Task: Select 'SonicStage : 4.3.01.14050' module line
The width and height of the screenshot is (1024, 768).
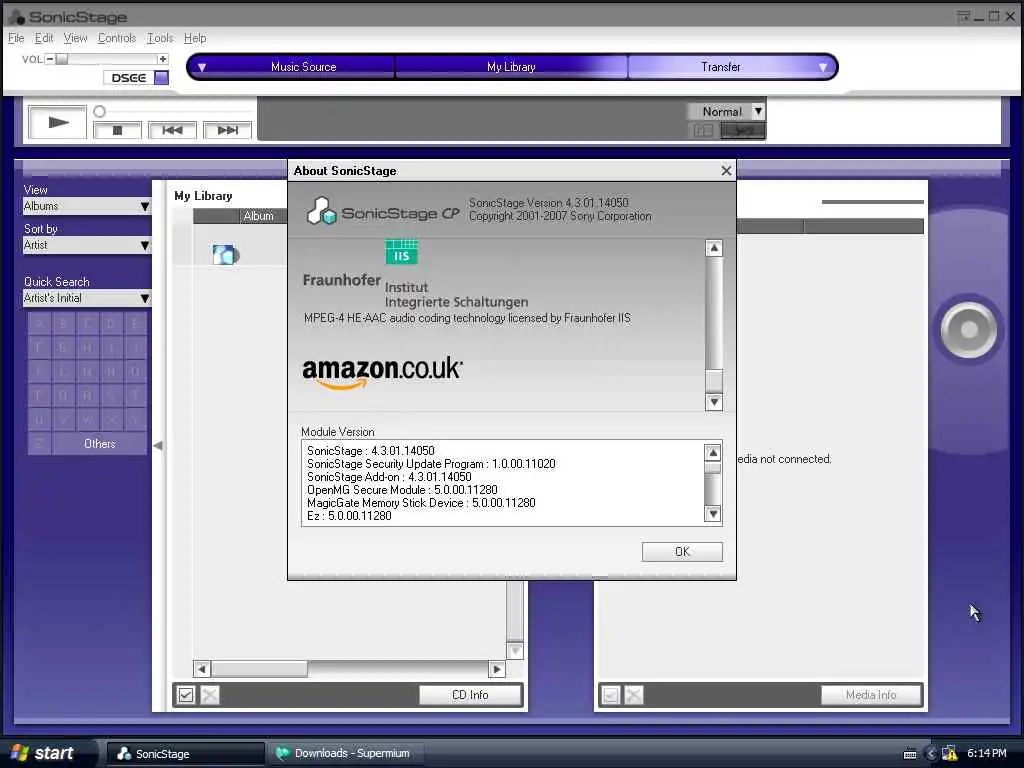Action: pyautogui.click(x=370, y=451)
